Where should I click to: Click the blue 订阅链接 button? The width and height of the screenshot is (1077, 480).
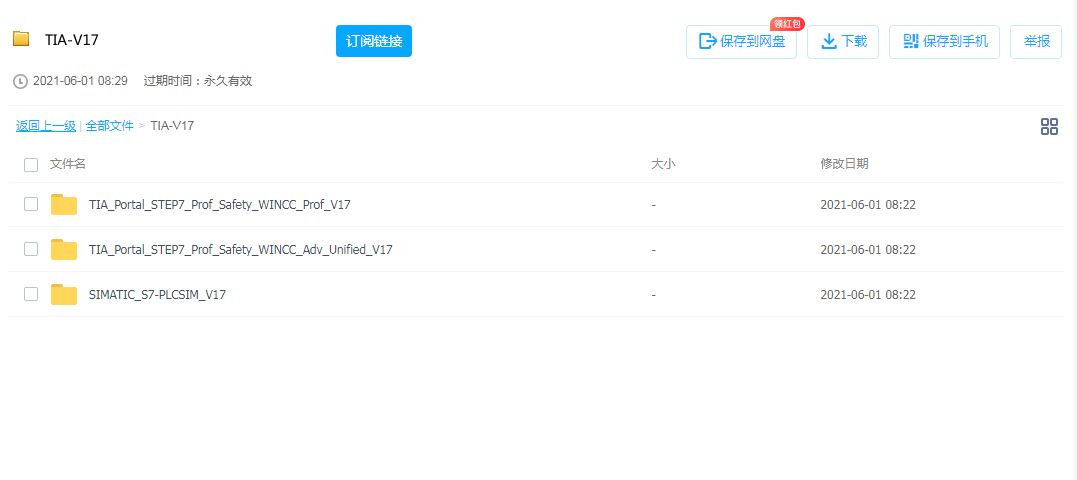coord(373,41)
